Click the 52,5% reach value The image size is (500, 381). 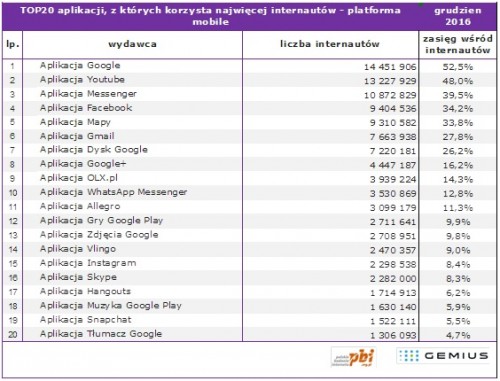pyautogui.click(x=458, y=67)
